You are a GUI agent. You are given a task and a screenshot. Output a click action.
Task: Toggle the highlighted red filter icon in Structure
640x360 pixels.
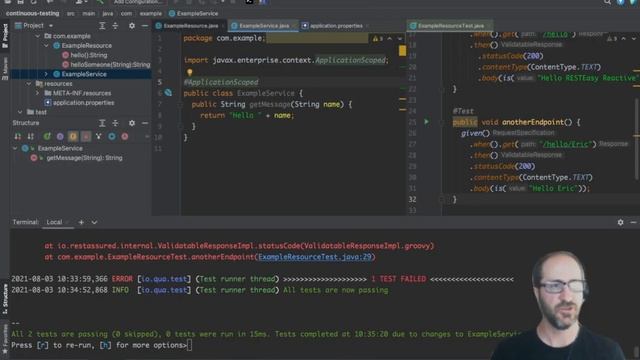[86, 136]
